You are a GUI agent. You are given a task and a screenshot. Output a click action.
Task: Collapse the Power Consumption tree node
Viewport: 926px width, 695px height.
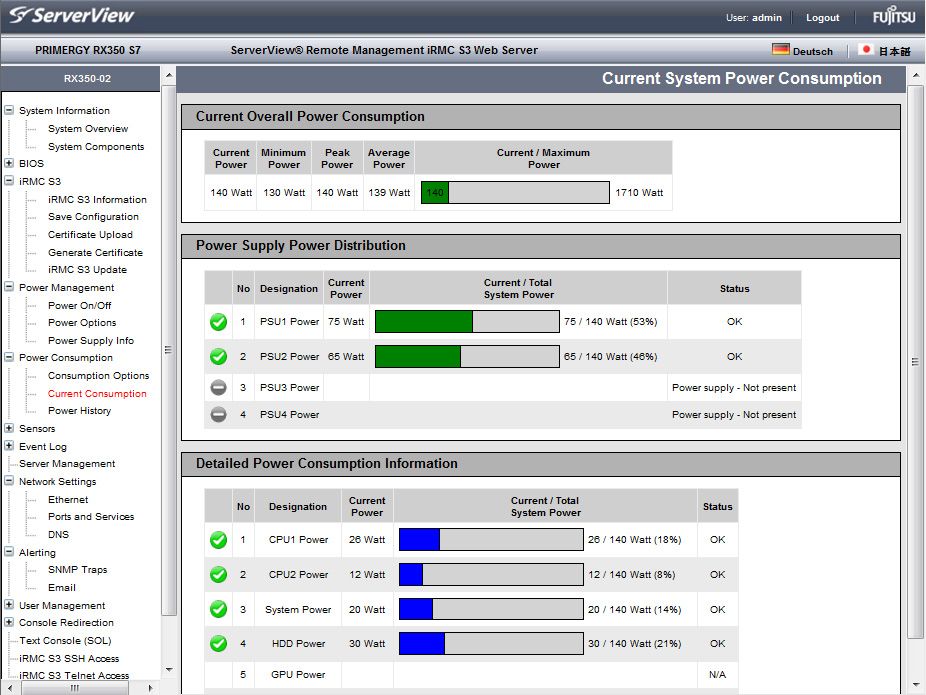[9, 357]
